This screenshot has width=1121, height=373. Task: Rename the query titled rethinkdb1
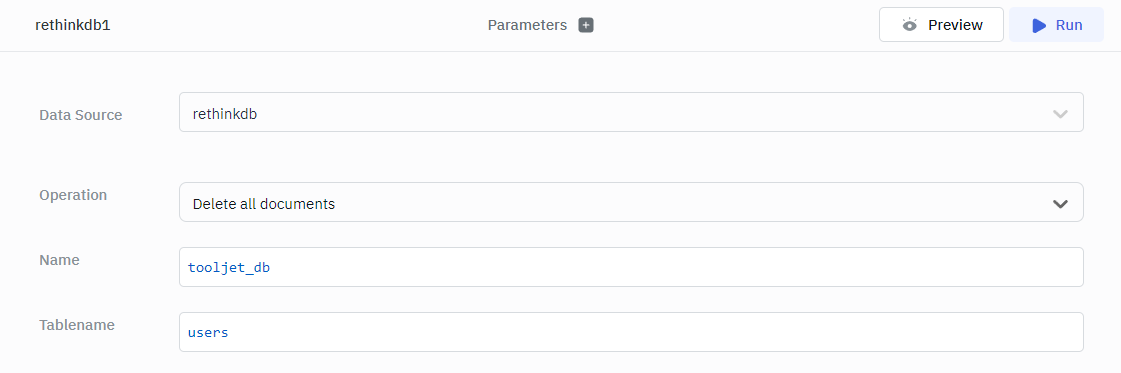(x=73, y=25)
